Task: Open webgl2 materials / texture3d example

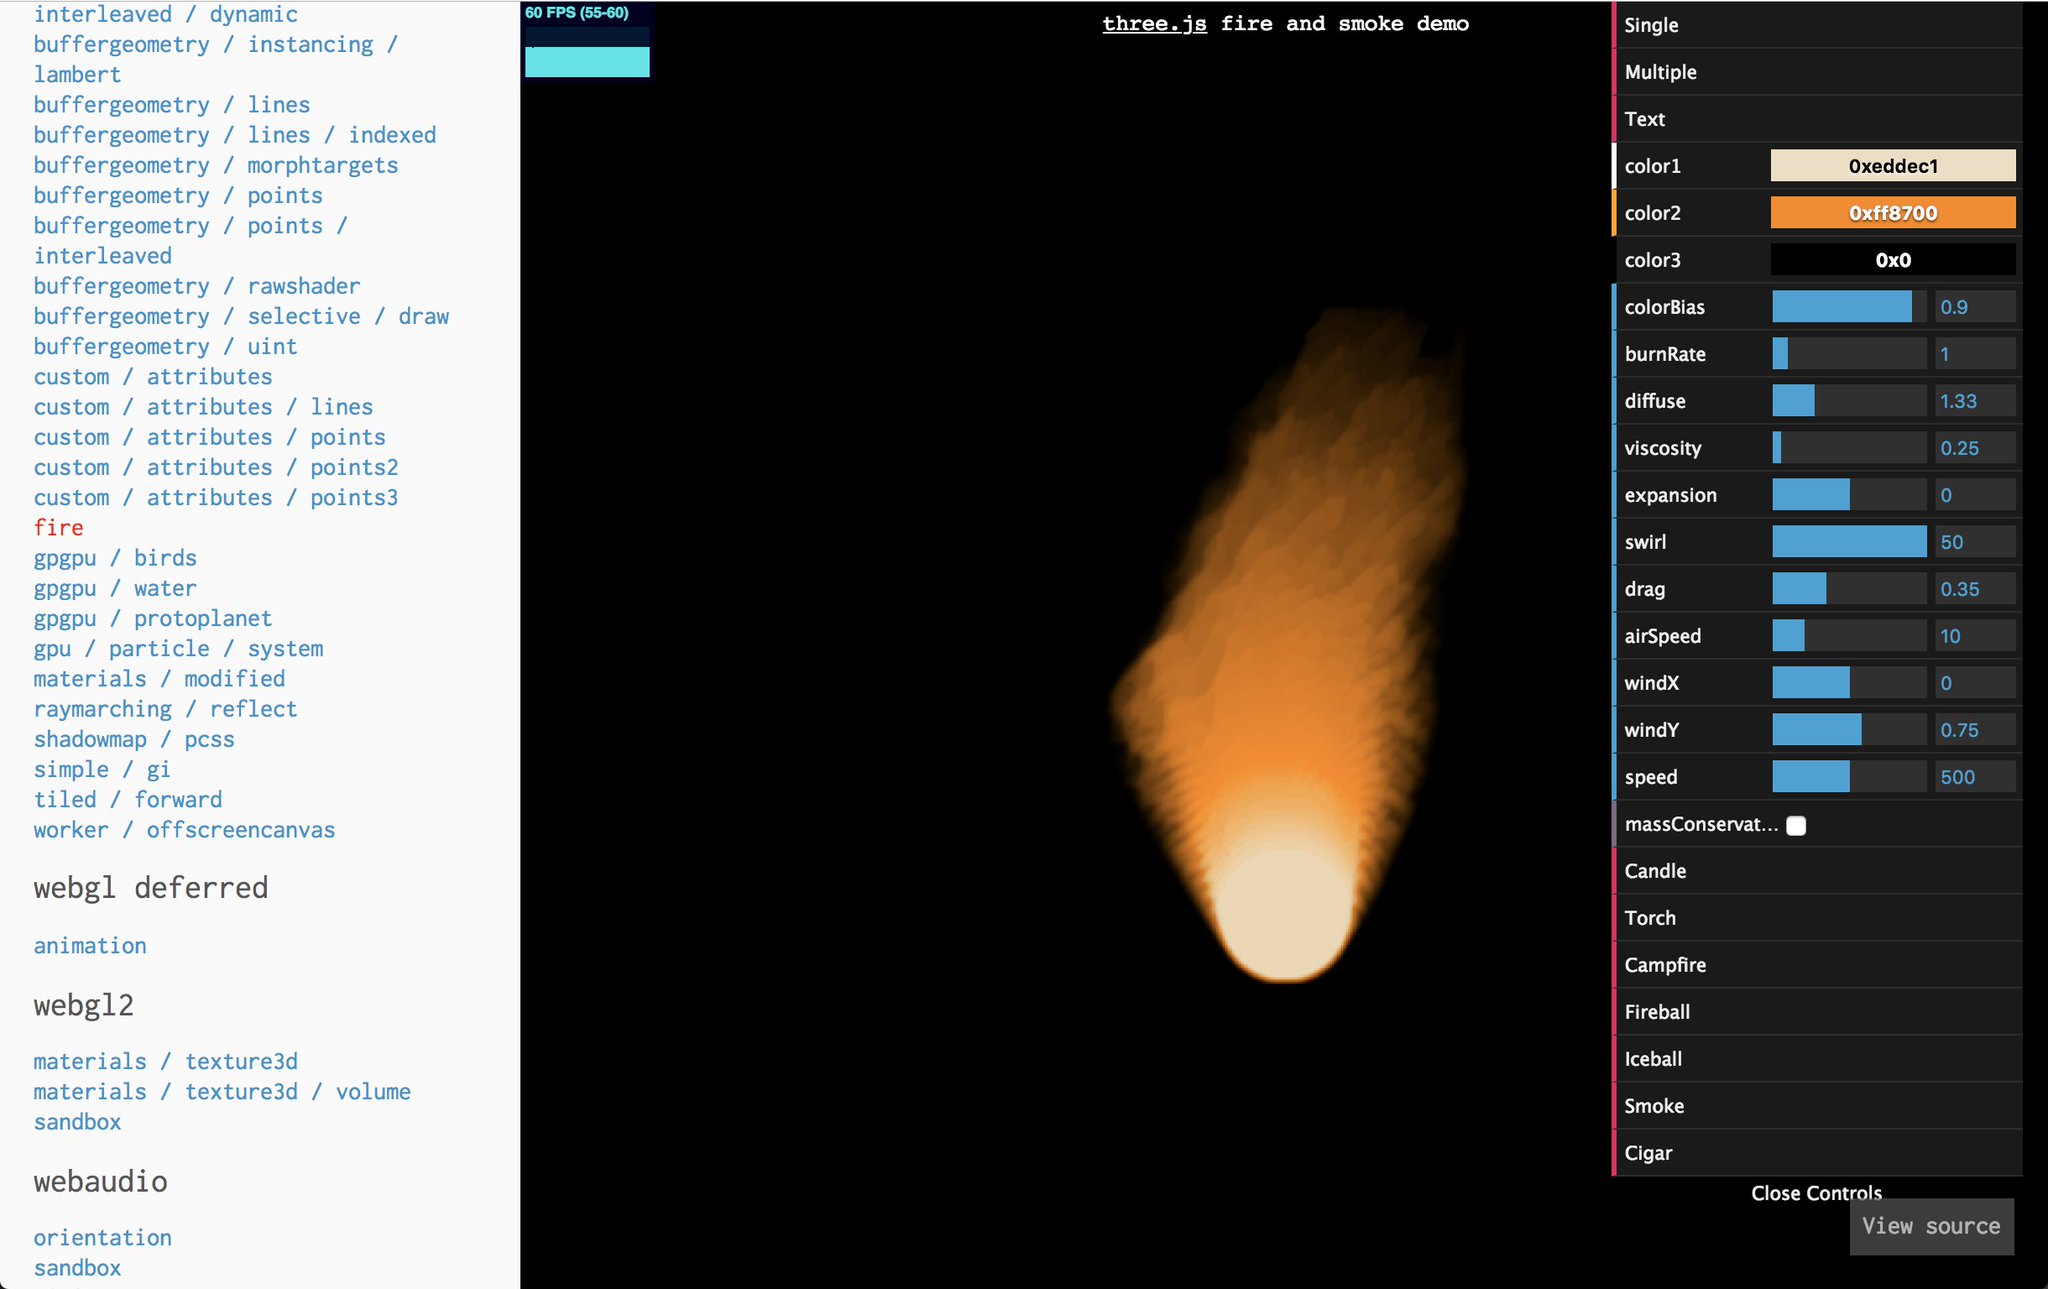Action: [165, 1061]
